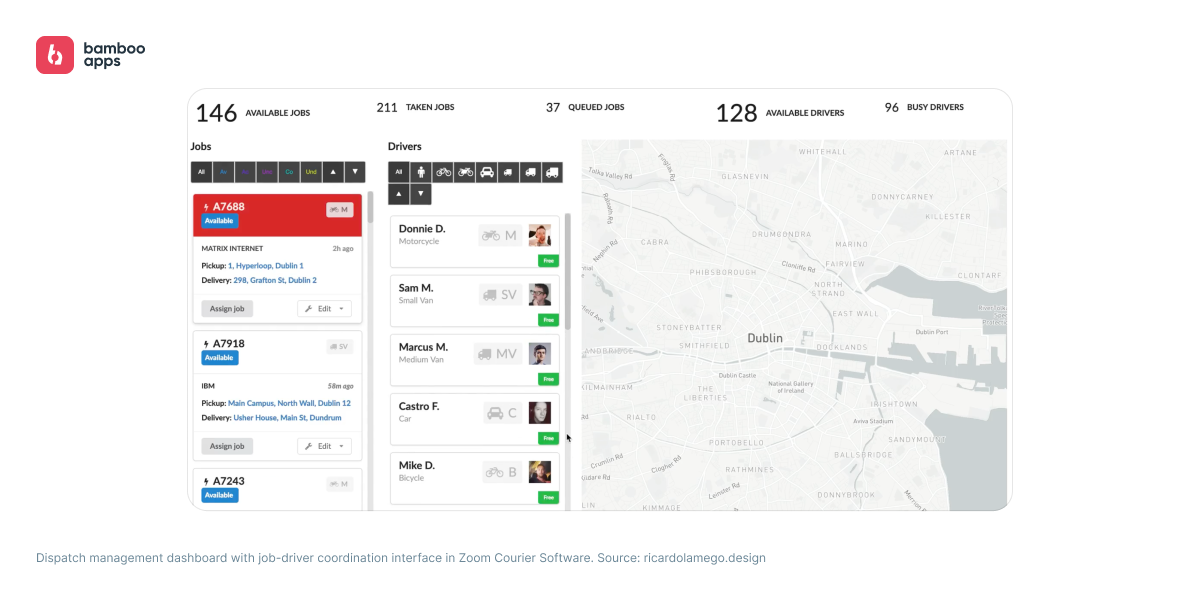Sort jobs descending with down arrow
This screenshot has width=1200, height=600.
point(355,172)
